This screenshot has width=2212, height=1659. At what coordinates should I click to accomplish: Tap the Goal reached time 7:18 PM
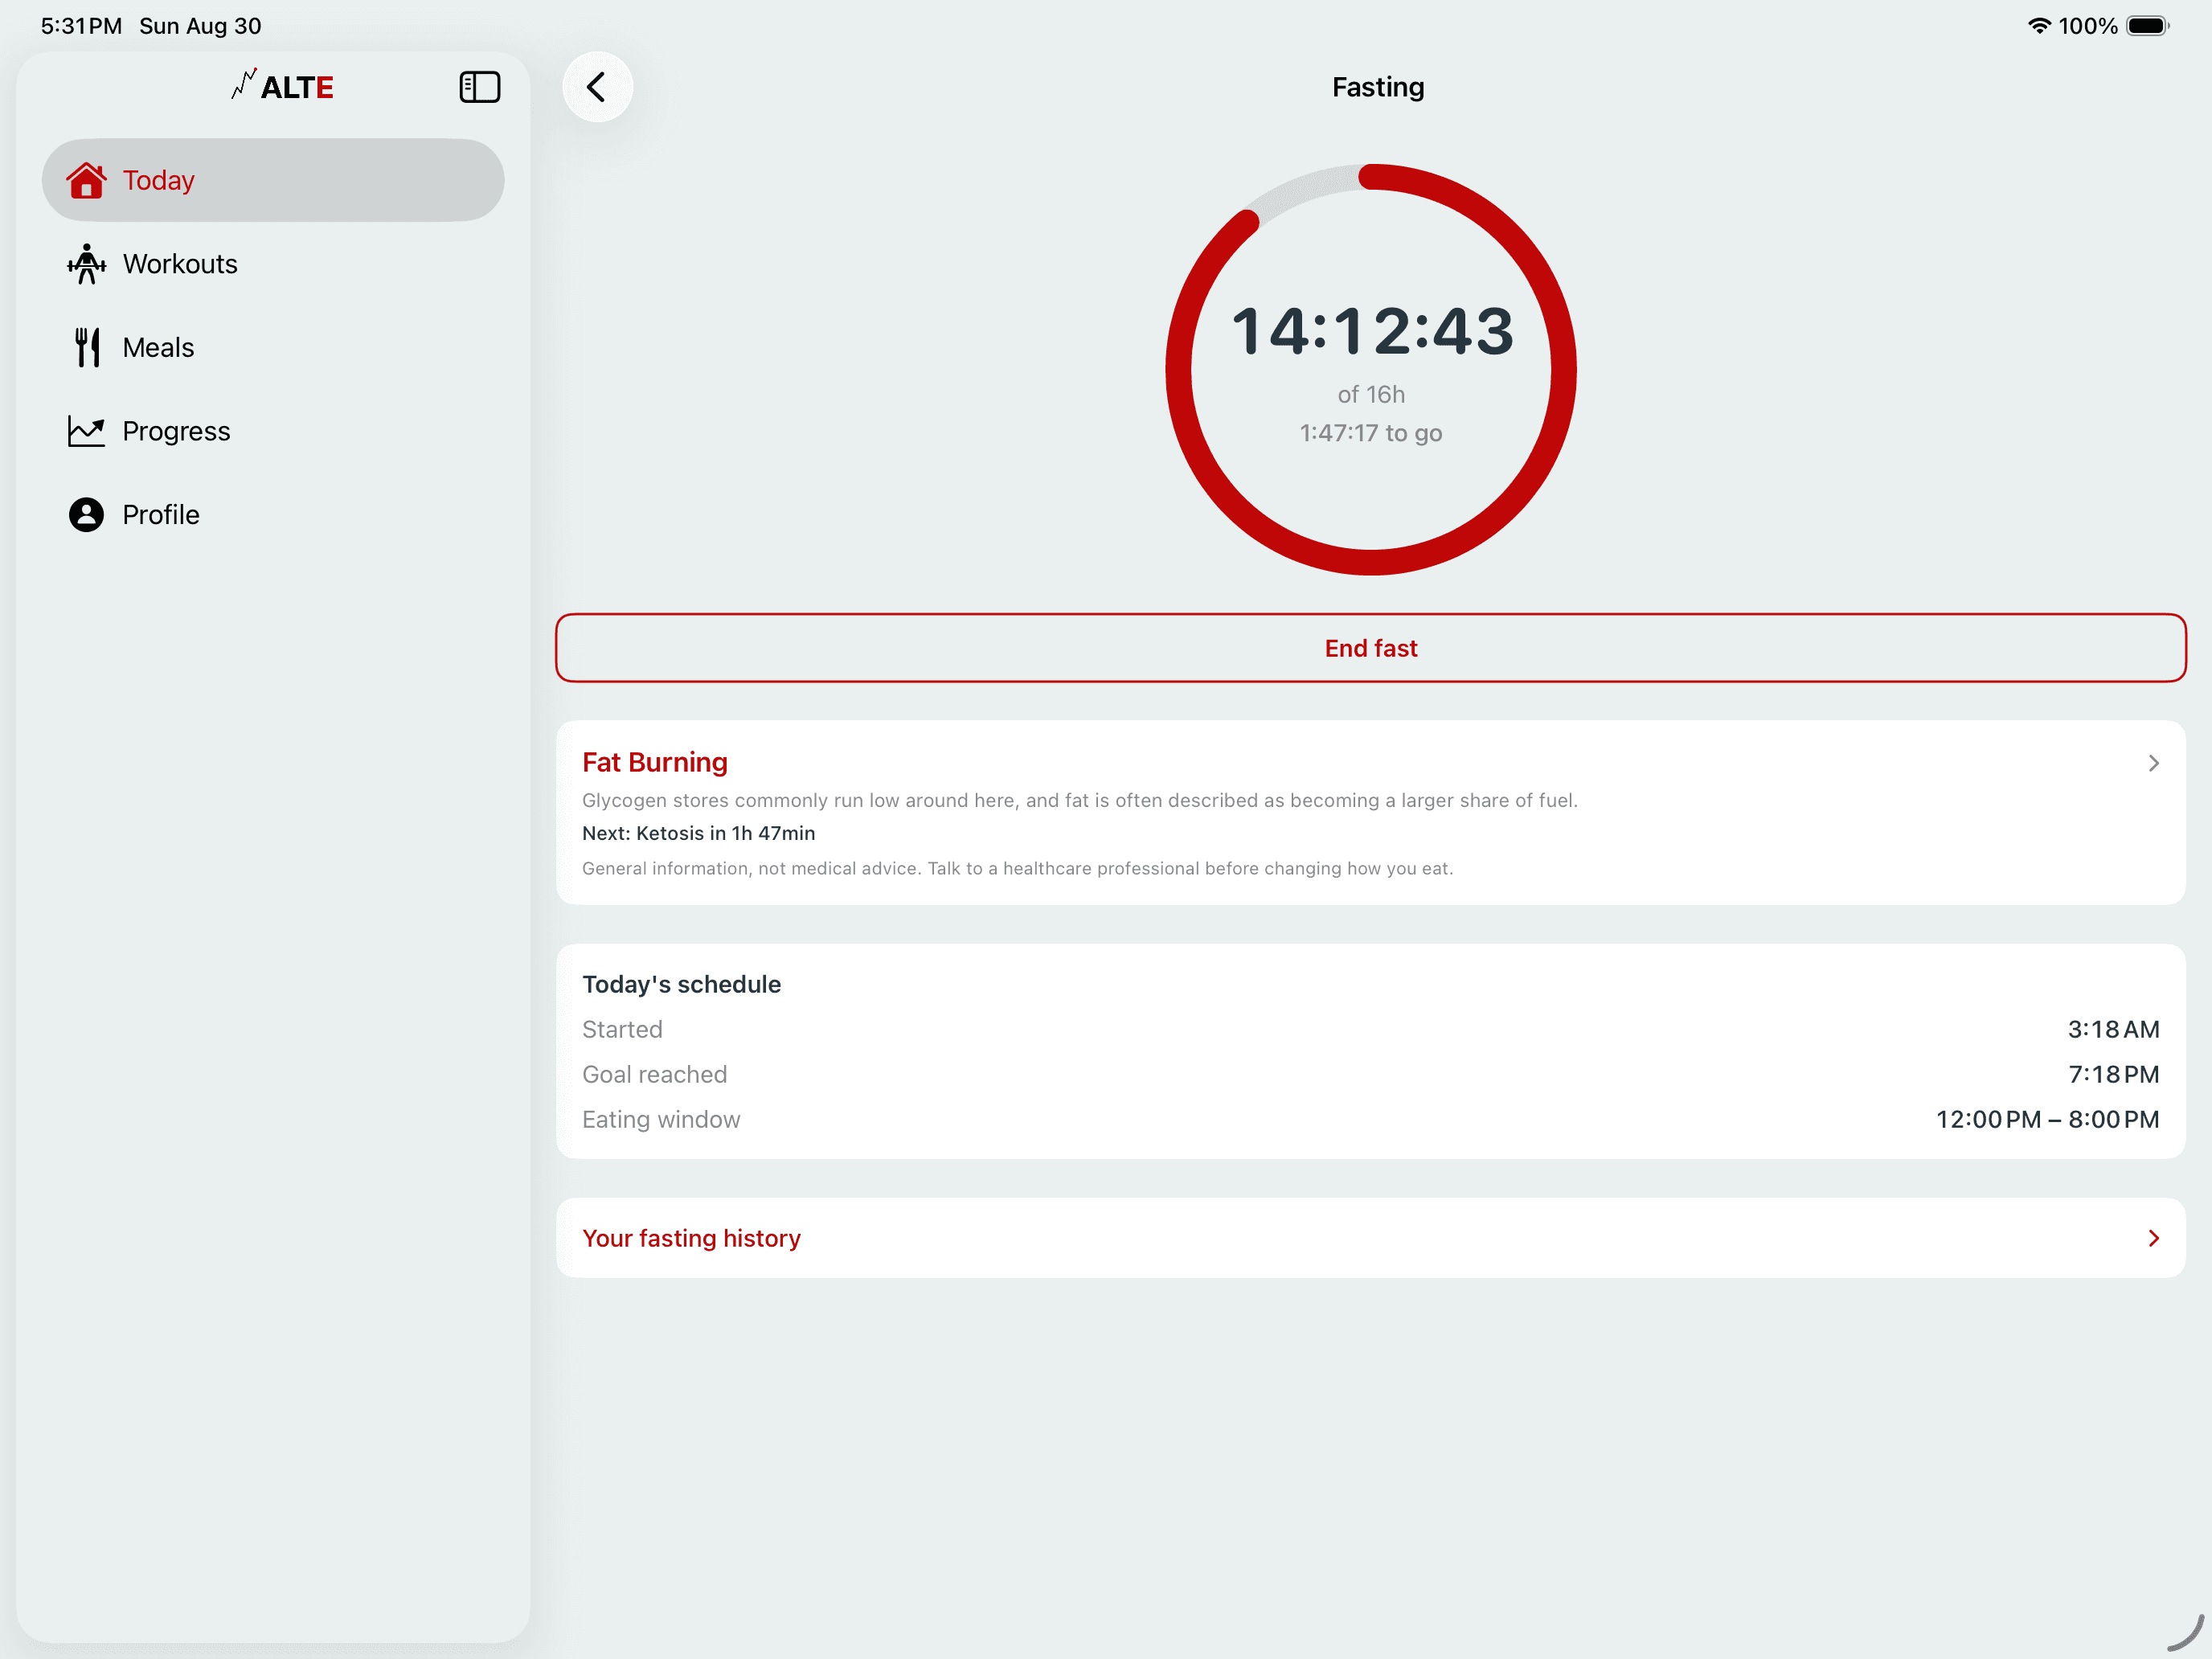pos(2113,1074)
